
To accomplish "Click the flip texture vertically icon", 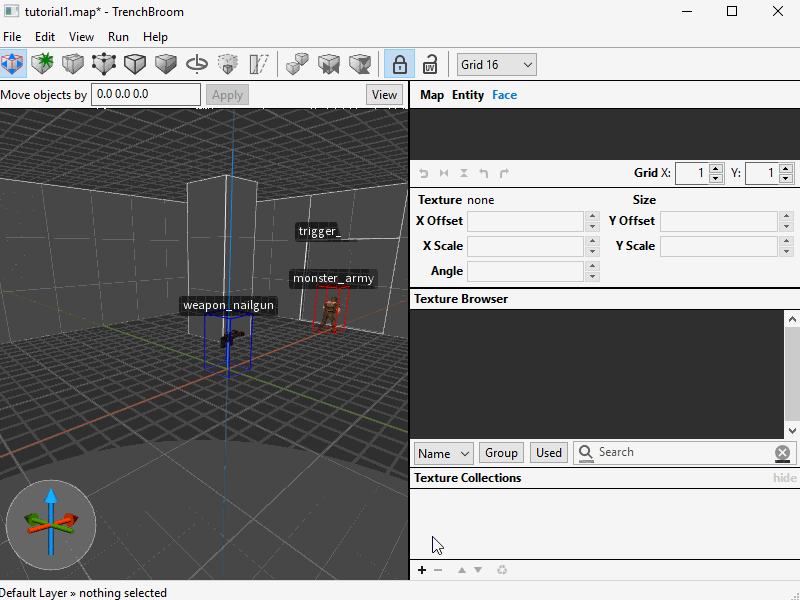I will coord(464,173).
